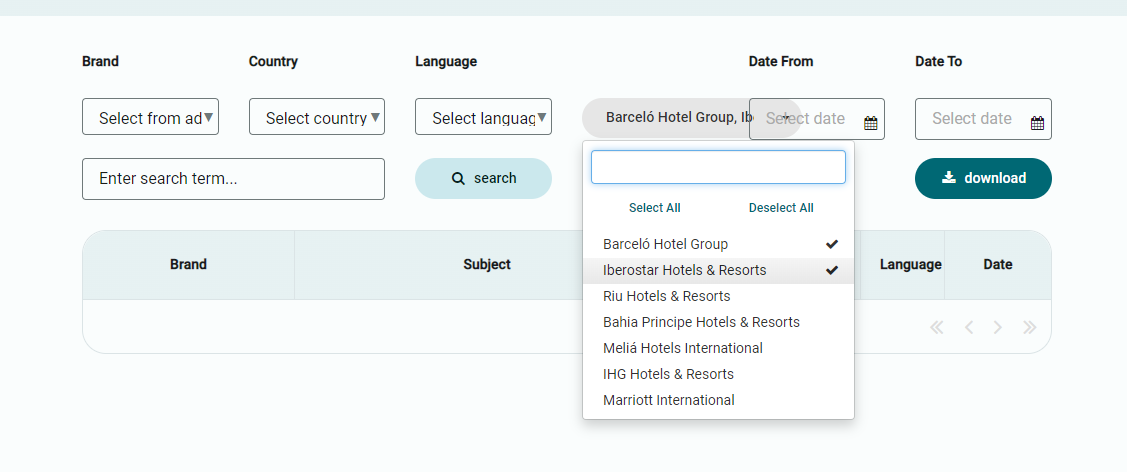
Task: Go to first page of results
Action: click(x=936, y=328)
